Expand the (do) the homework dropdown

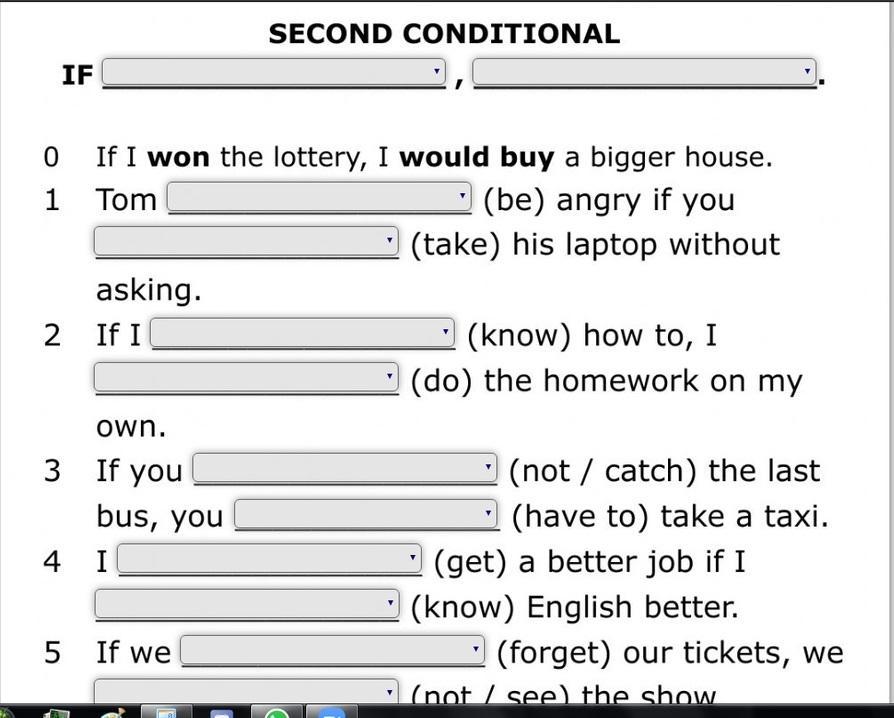(x=246, y=379)
